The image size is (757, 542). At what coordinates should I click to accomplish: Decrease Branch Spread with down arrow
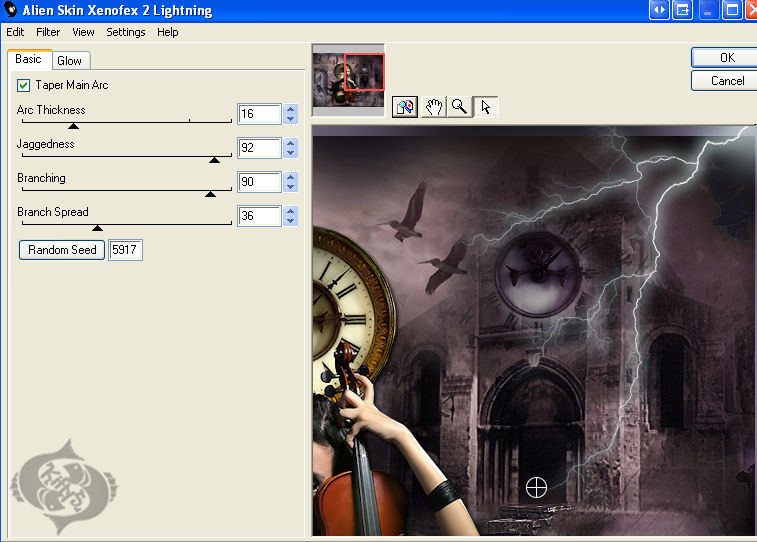click(290, 221)
